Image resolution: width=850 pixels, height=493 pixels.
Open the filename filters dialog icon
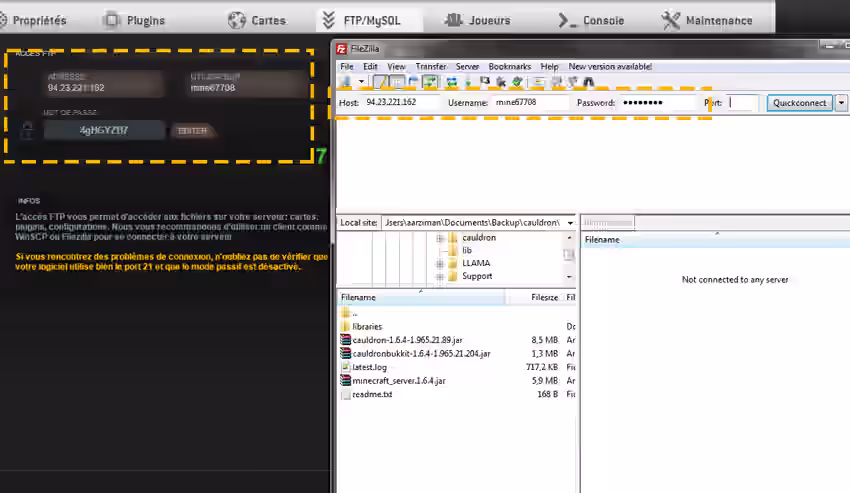pos(538,82)
